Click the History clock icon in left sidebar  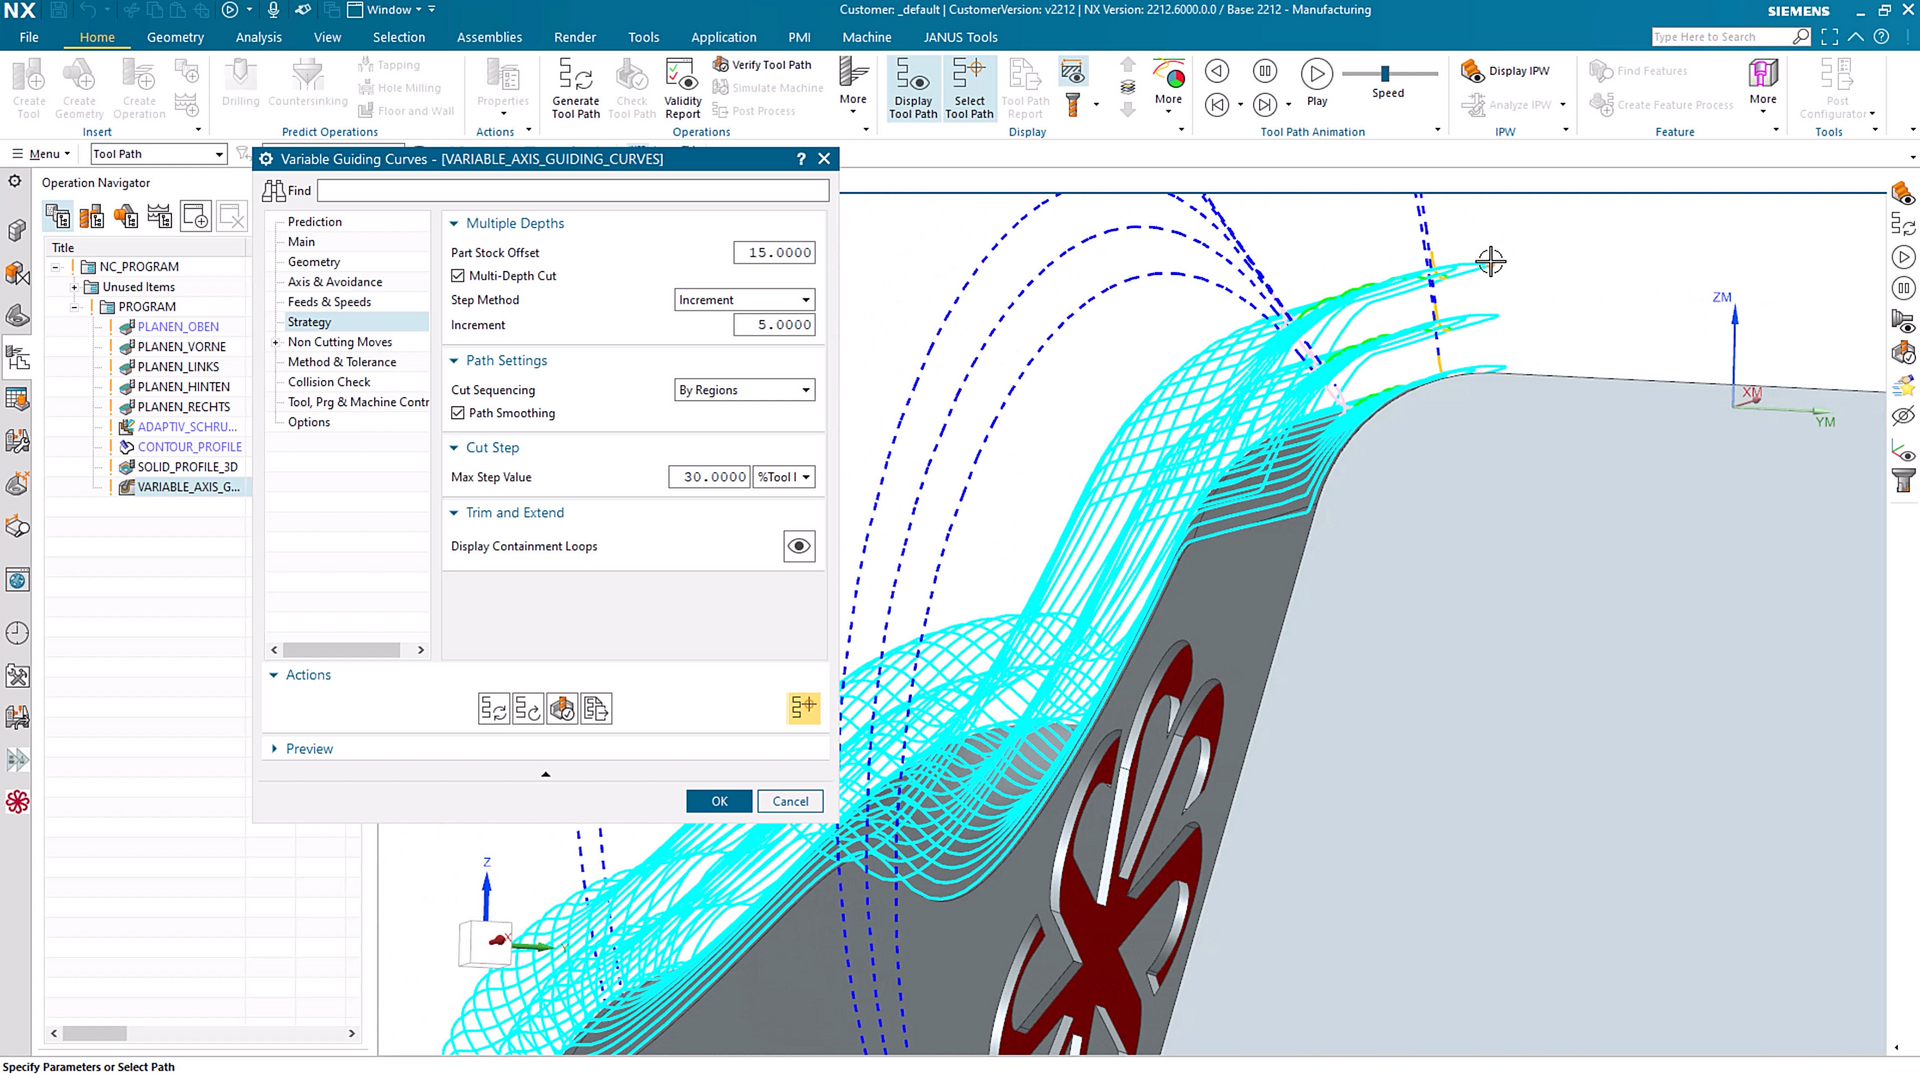17,633
